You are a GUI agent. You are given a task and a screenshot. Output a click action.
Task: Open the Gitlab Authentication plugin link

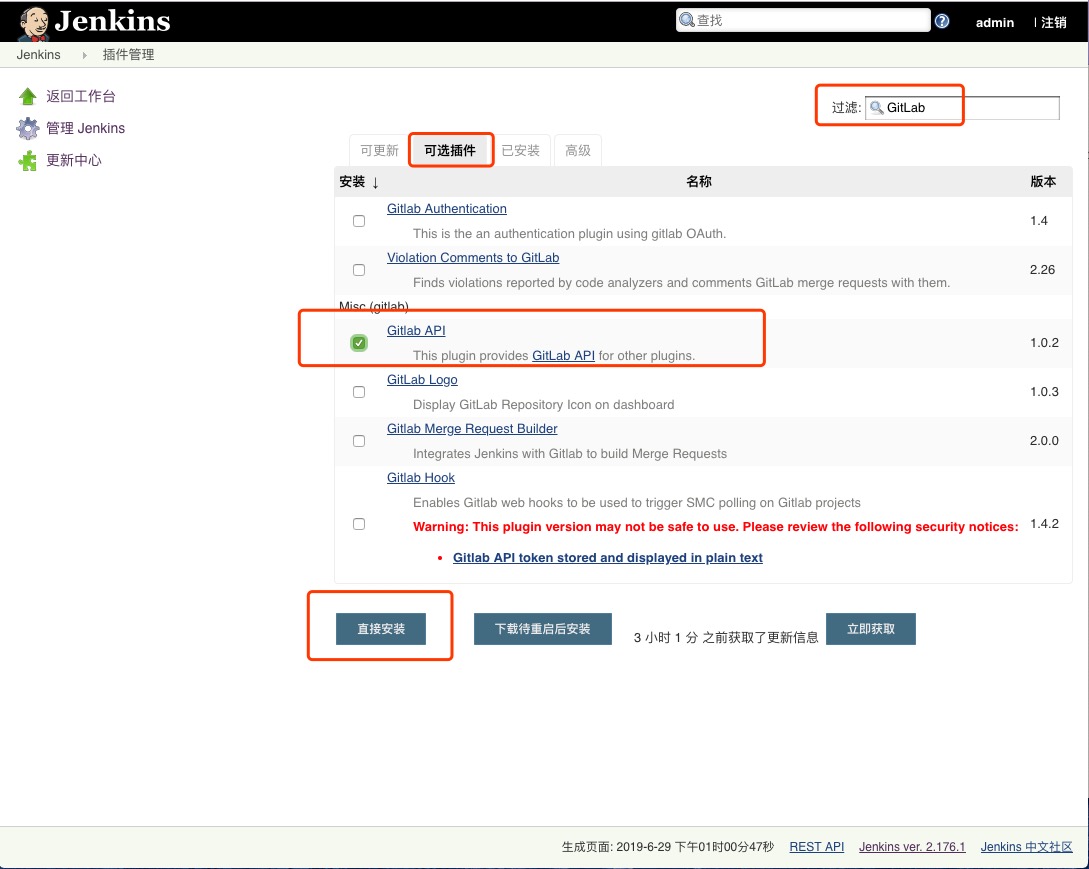447,208
